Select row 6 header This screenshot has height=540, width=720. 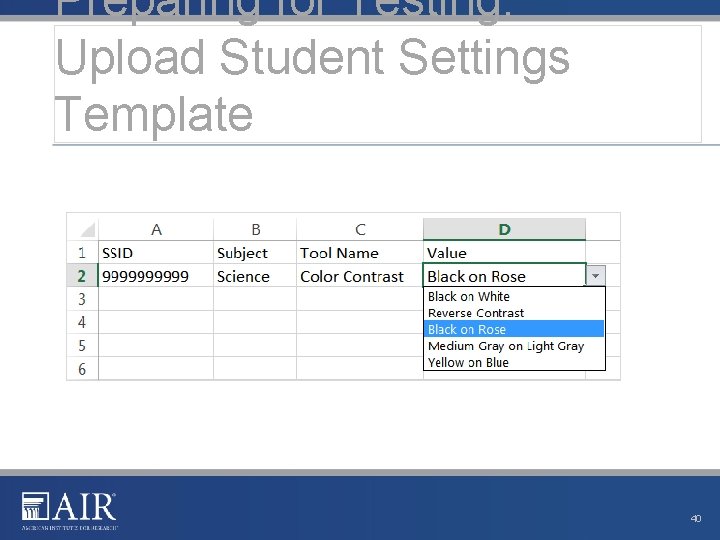click(x=82, y=369)
